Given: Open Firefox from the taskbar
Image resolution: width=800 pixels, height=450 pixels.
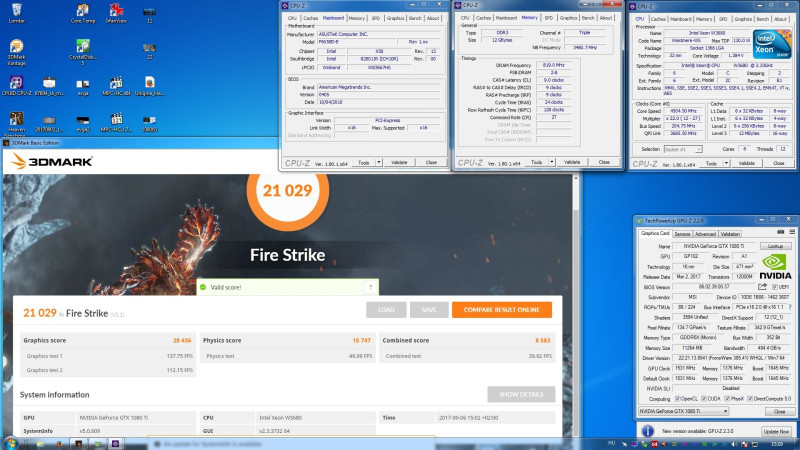Looking at the screenshot, I should 60,444.
